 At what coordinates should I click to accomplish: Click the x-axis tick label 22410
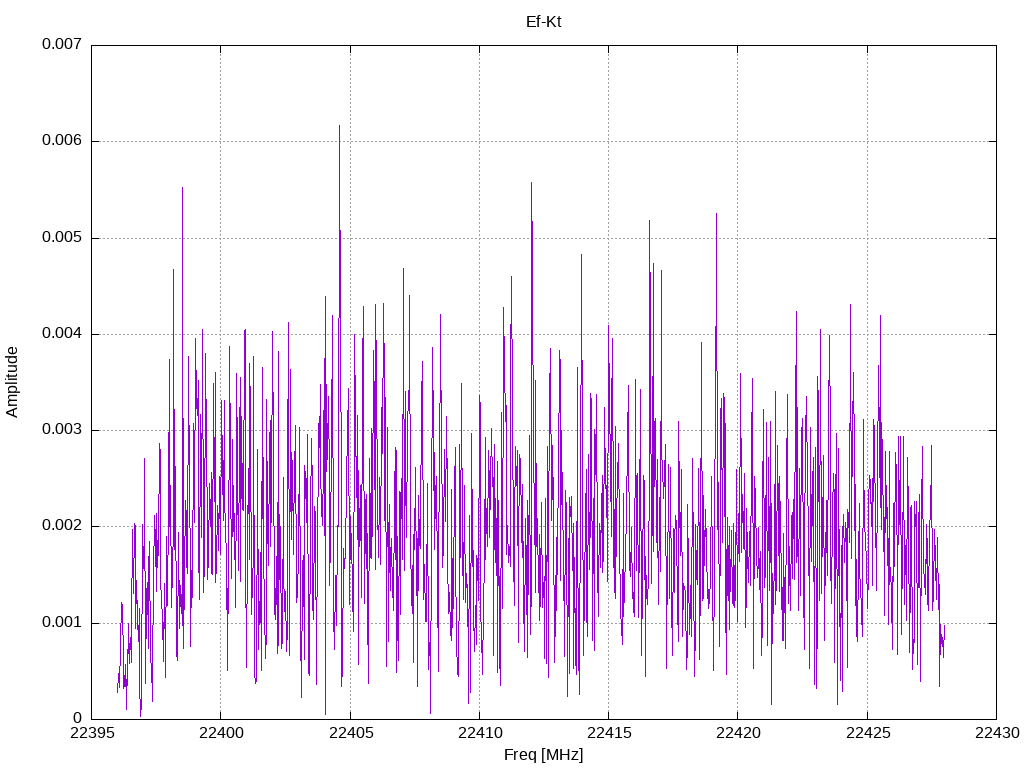(479, 733)
